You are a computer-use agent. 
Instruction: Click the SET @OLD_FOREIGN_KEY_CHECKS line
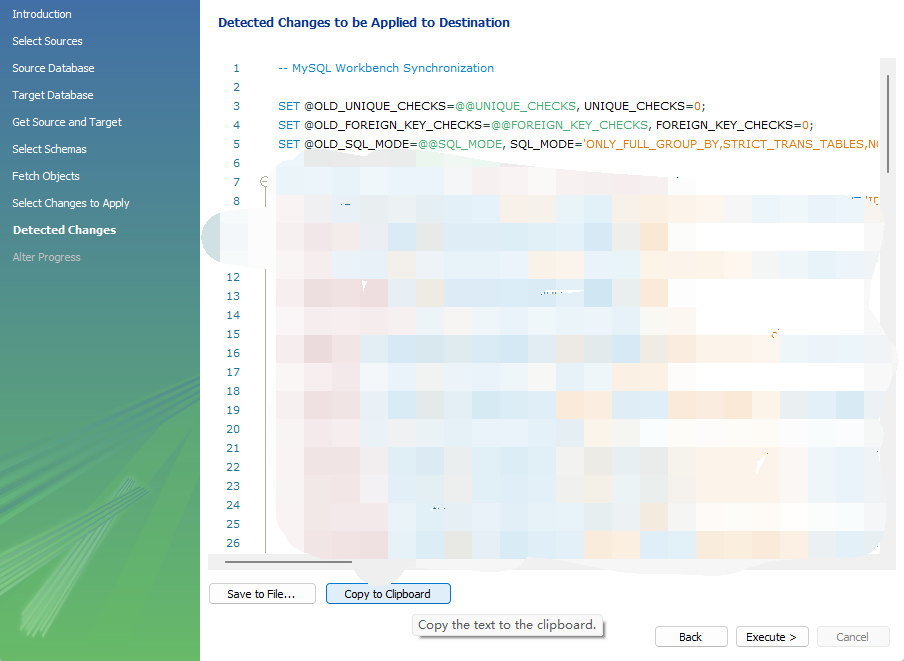click(545, 125)
